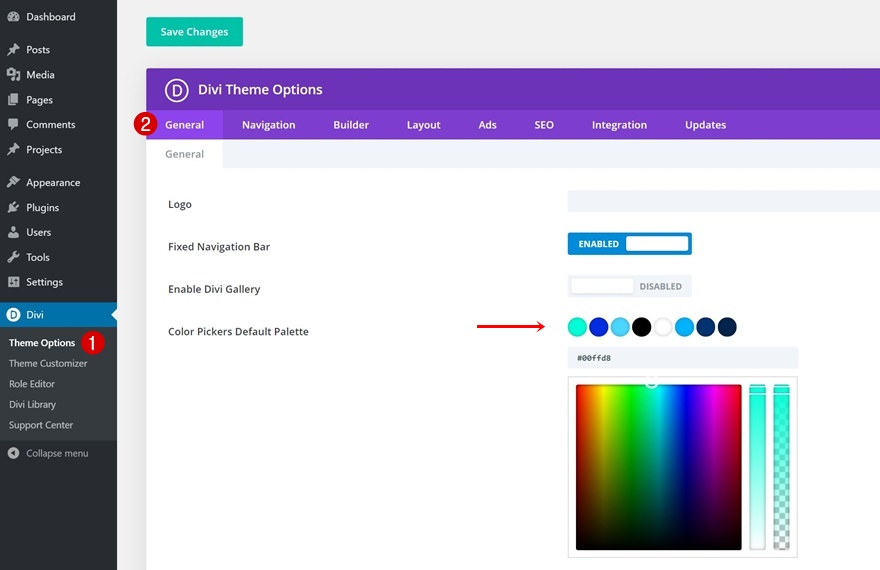Disable the Fixed Navigation Bar toggle
This screenshot has height=570, width=880.
629,244
